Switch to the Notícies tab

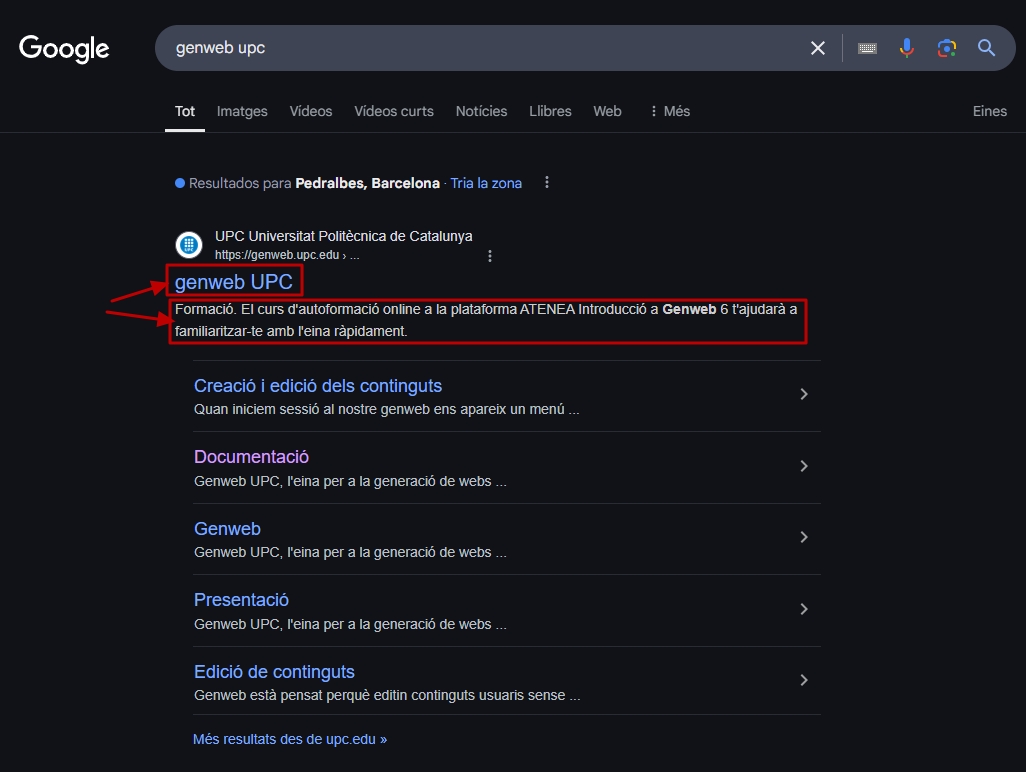[481, 111]
